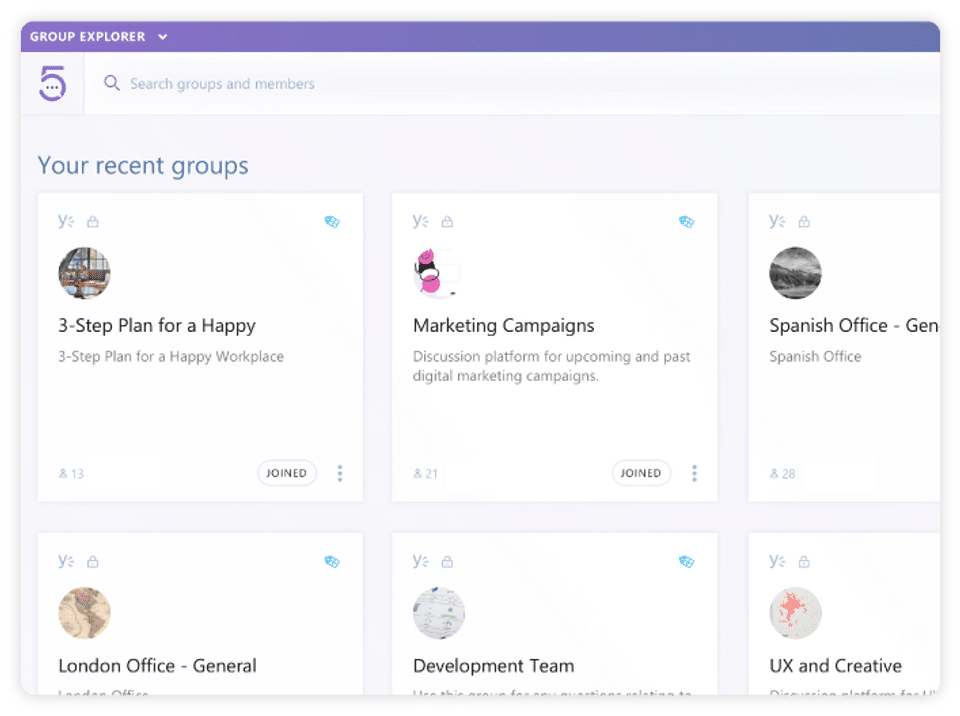Click the search magnifier icon
Viewport: 960px width, 716px height.
pyautogui.click(x=112, y=83)
